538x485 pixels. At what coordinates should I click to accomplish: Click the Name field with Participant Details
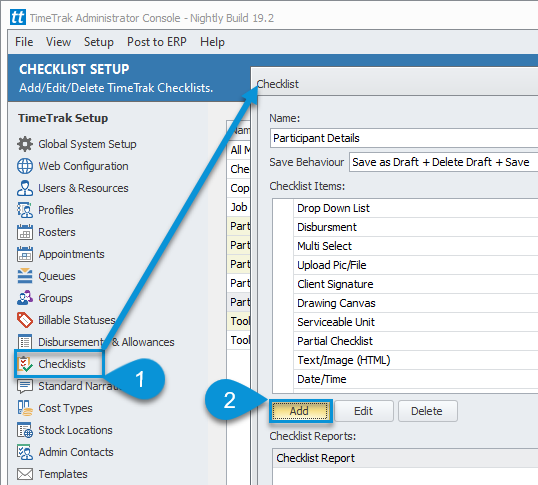pos(404,138)
